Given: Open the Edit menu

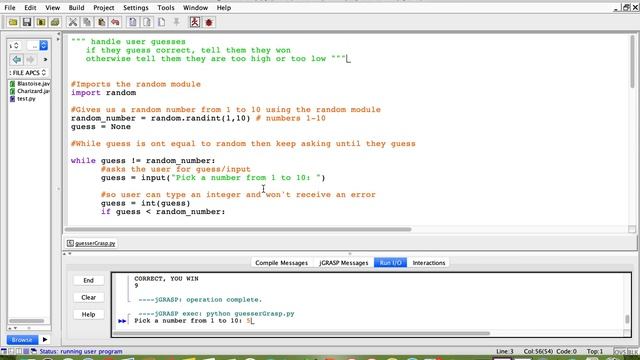Looking at the screenshot, I should point(30,8).
